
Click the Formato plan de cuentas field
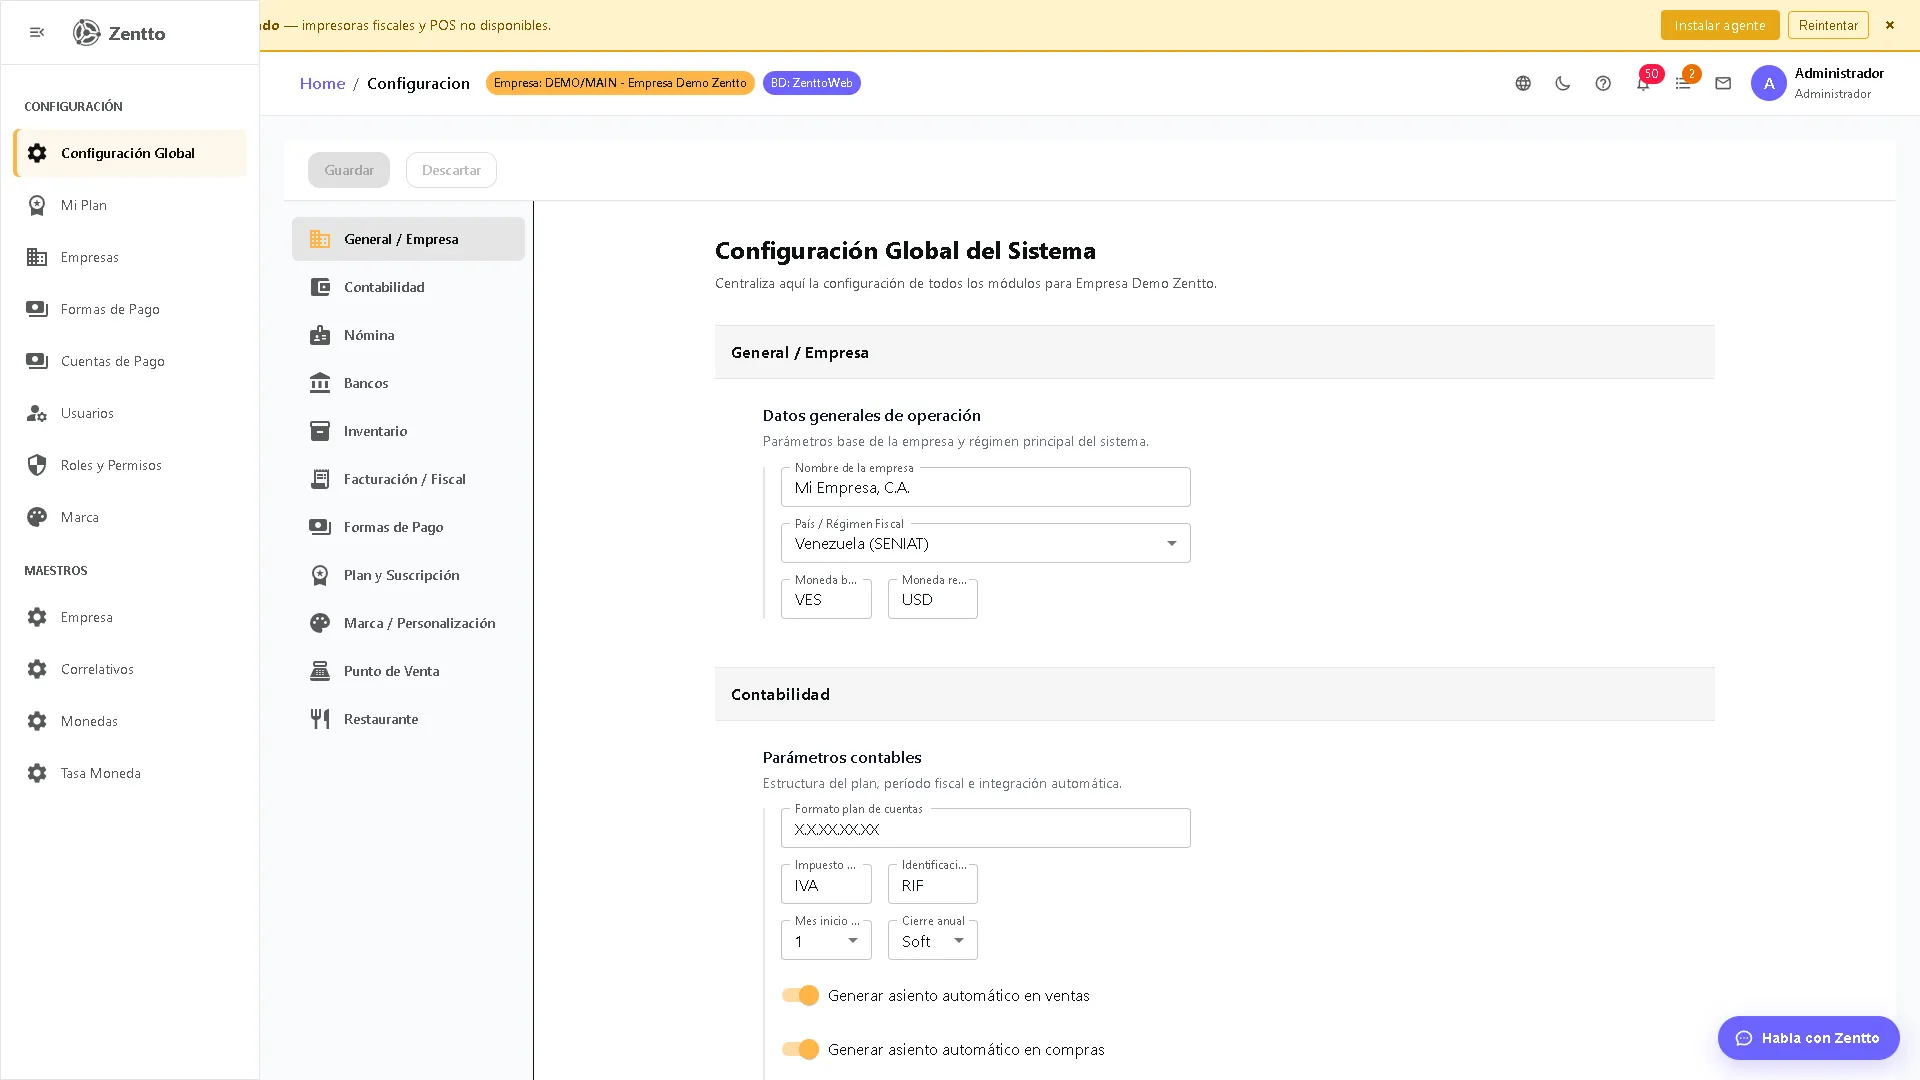[985, 828]
